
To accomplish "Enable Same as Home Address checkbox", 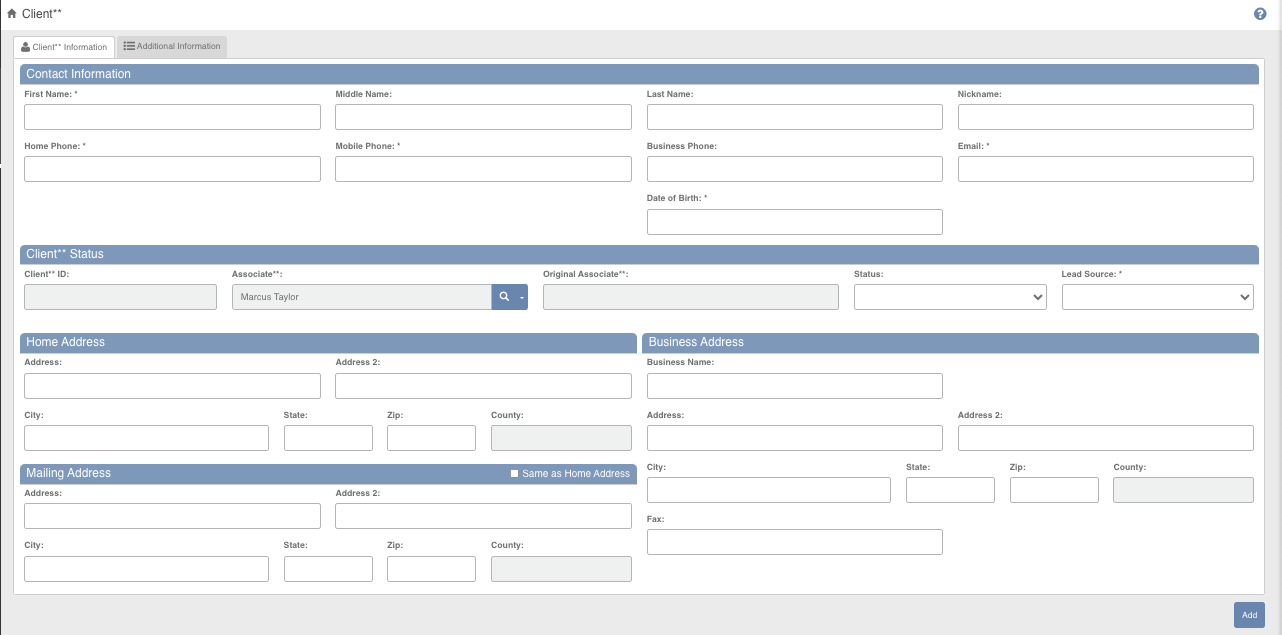I will click(x=515, y=473).
